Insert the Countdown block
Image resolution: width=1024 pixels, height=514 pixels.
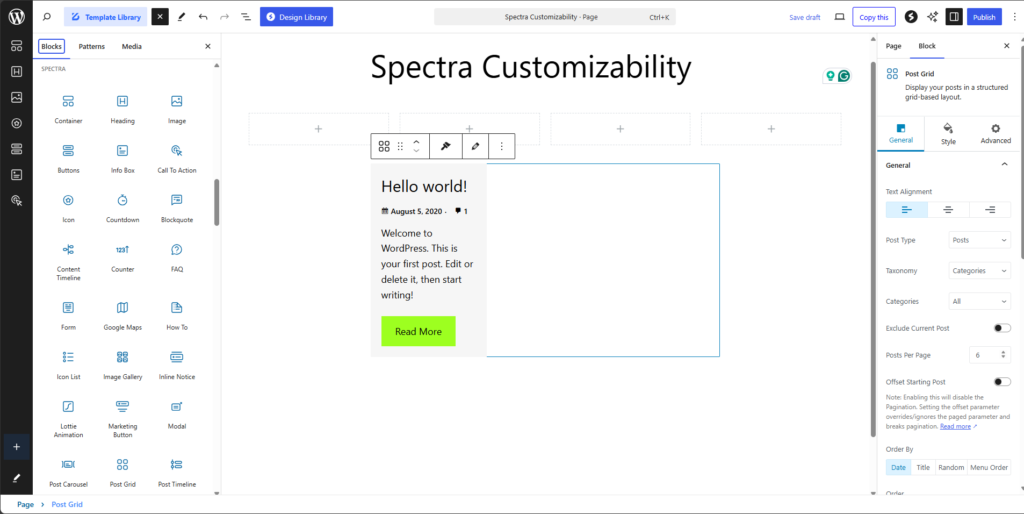tap(122, 208)
